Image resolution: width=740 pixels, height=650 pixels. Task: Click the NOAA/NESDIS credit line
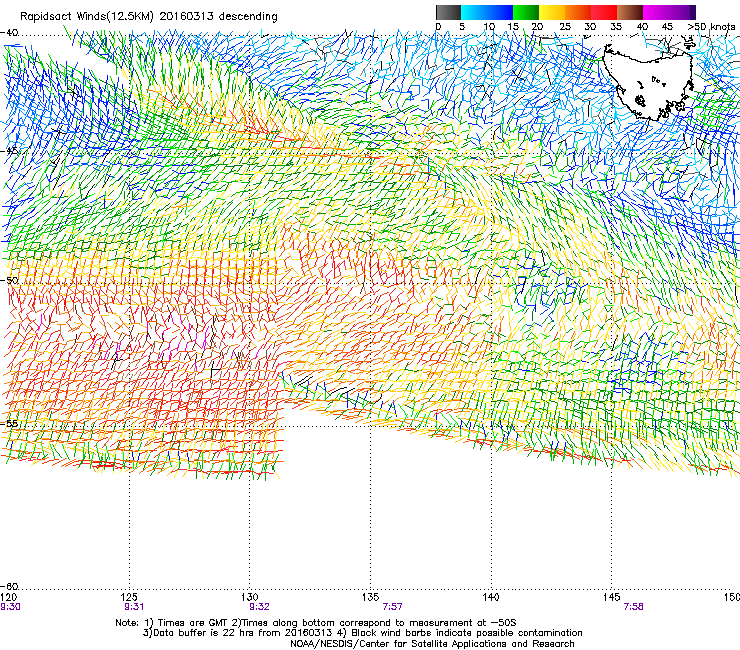point(432,644)
